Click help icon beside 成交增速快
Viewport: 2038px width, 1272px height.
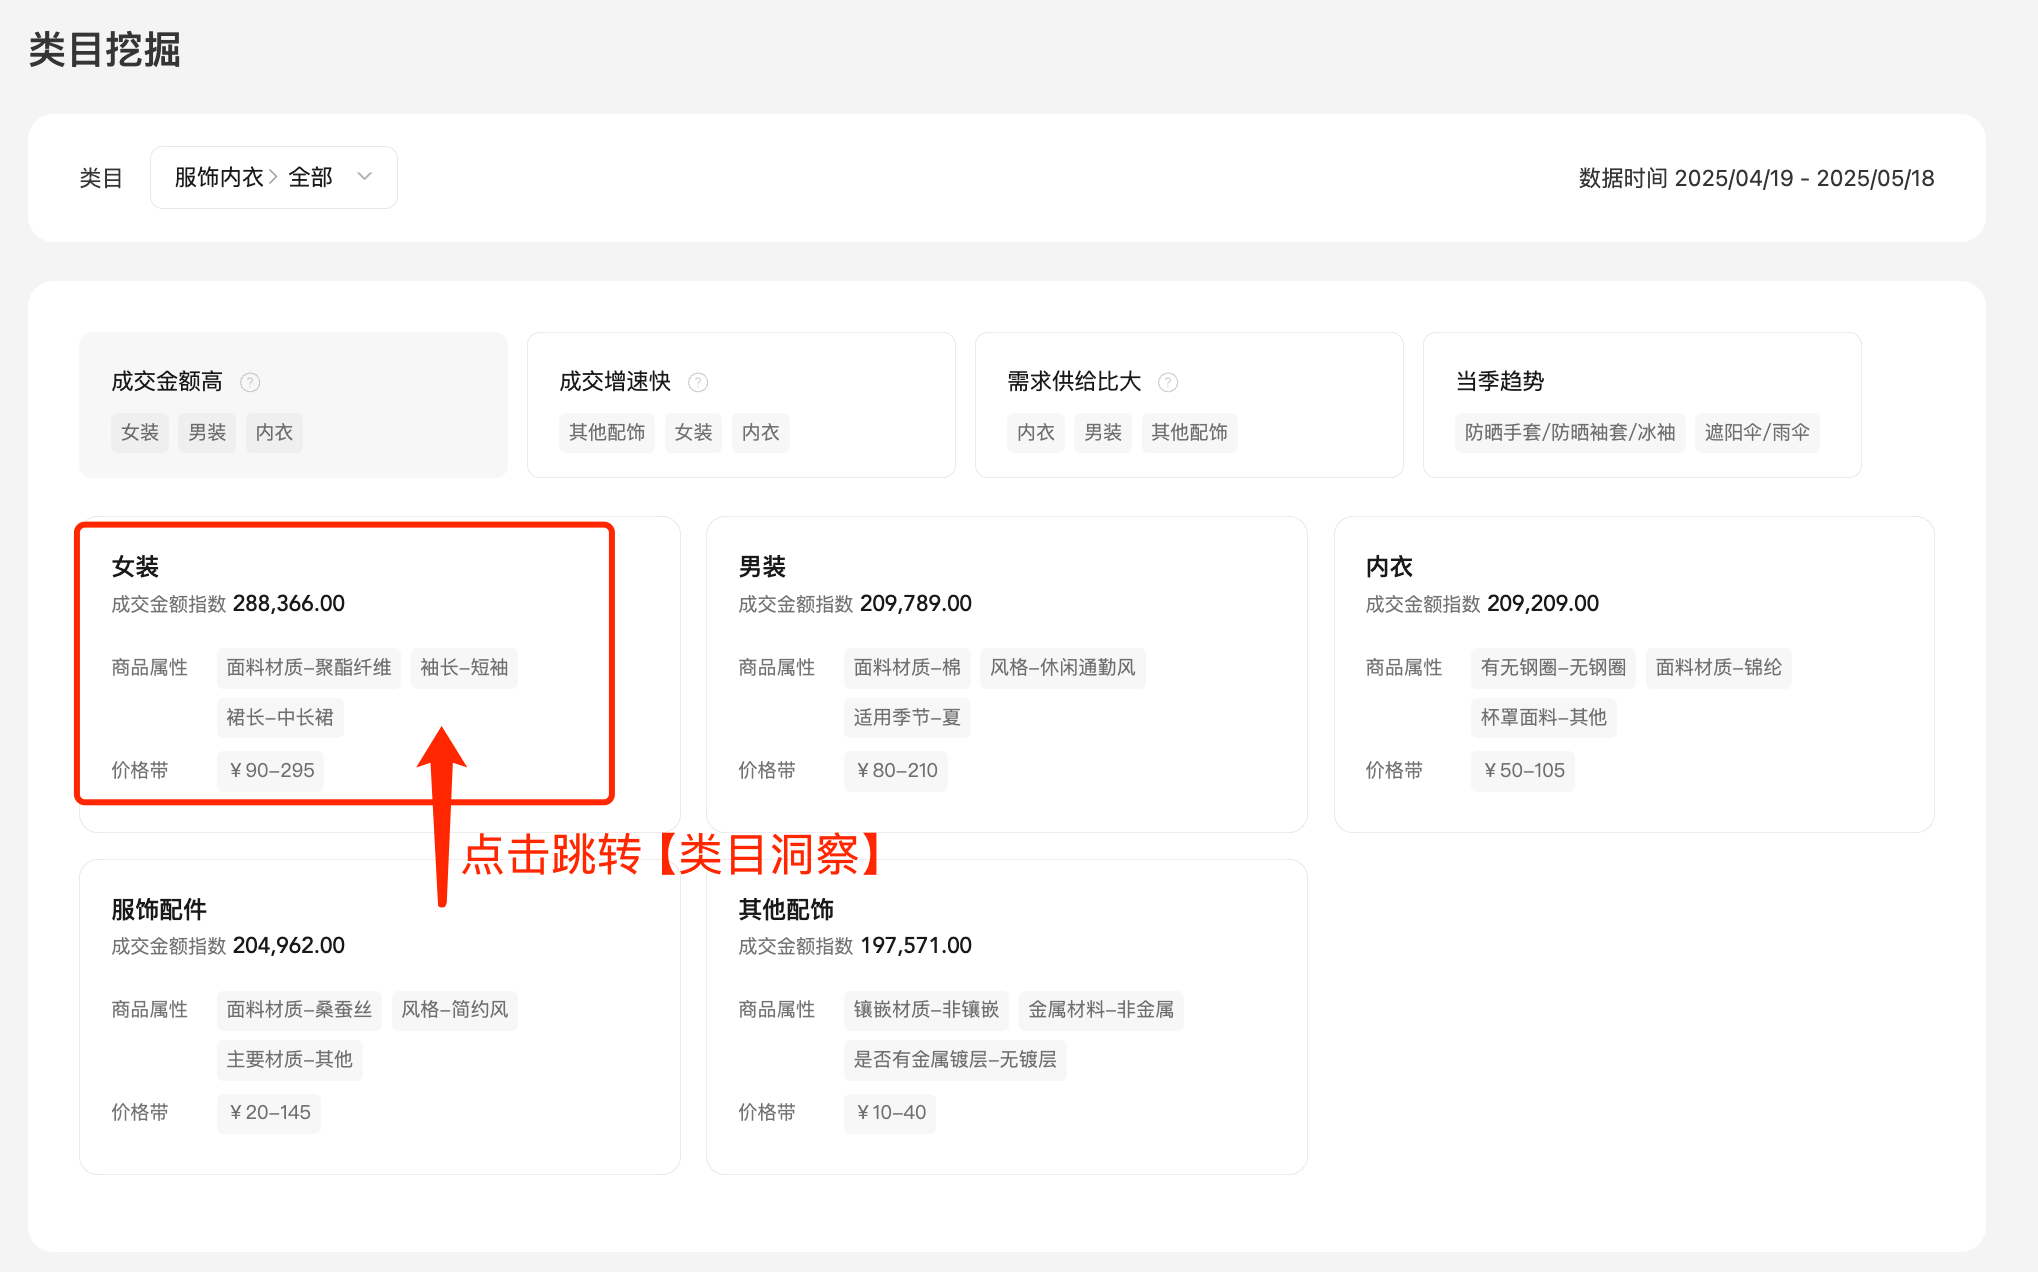699,382
